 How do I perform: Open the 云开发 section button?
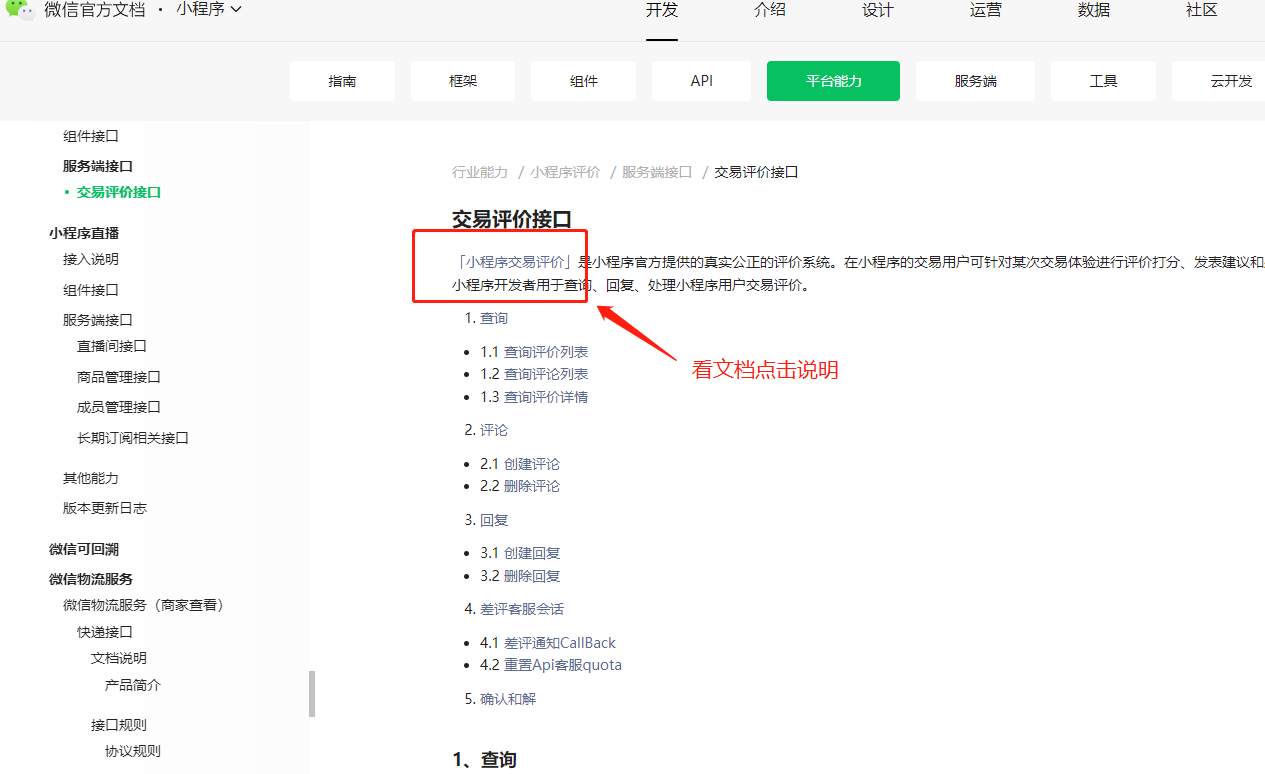pyautogui.click(x=1218, y=81)
